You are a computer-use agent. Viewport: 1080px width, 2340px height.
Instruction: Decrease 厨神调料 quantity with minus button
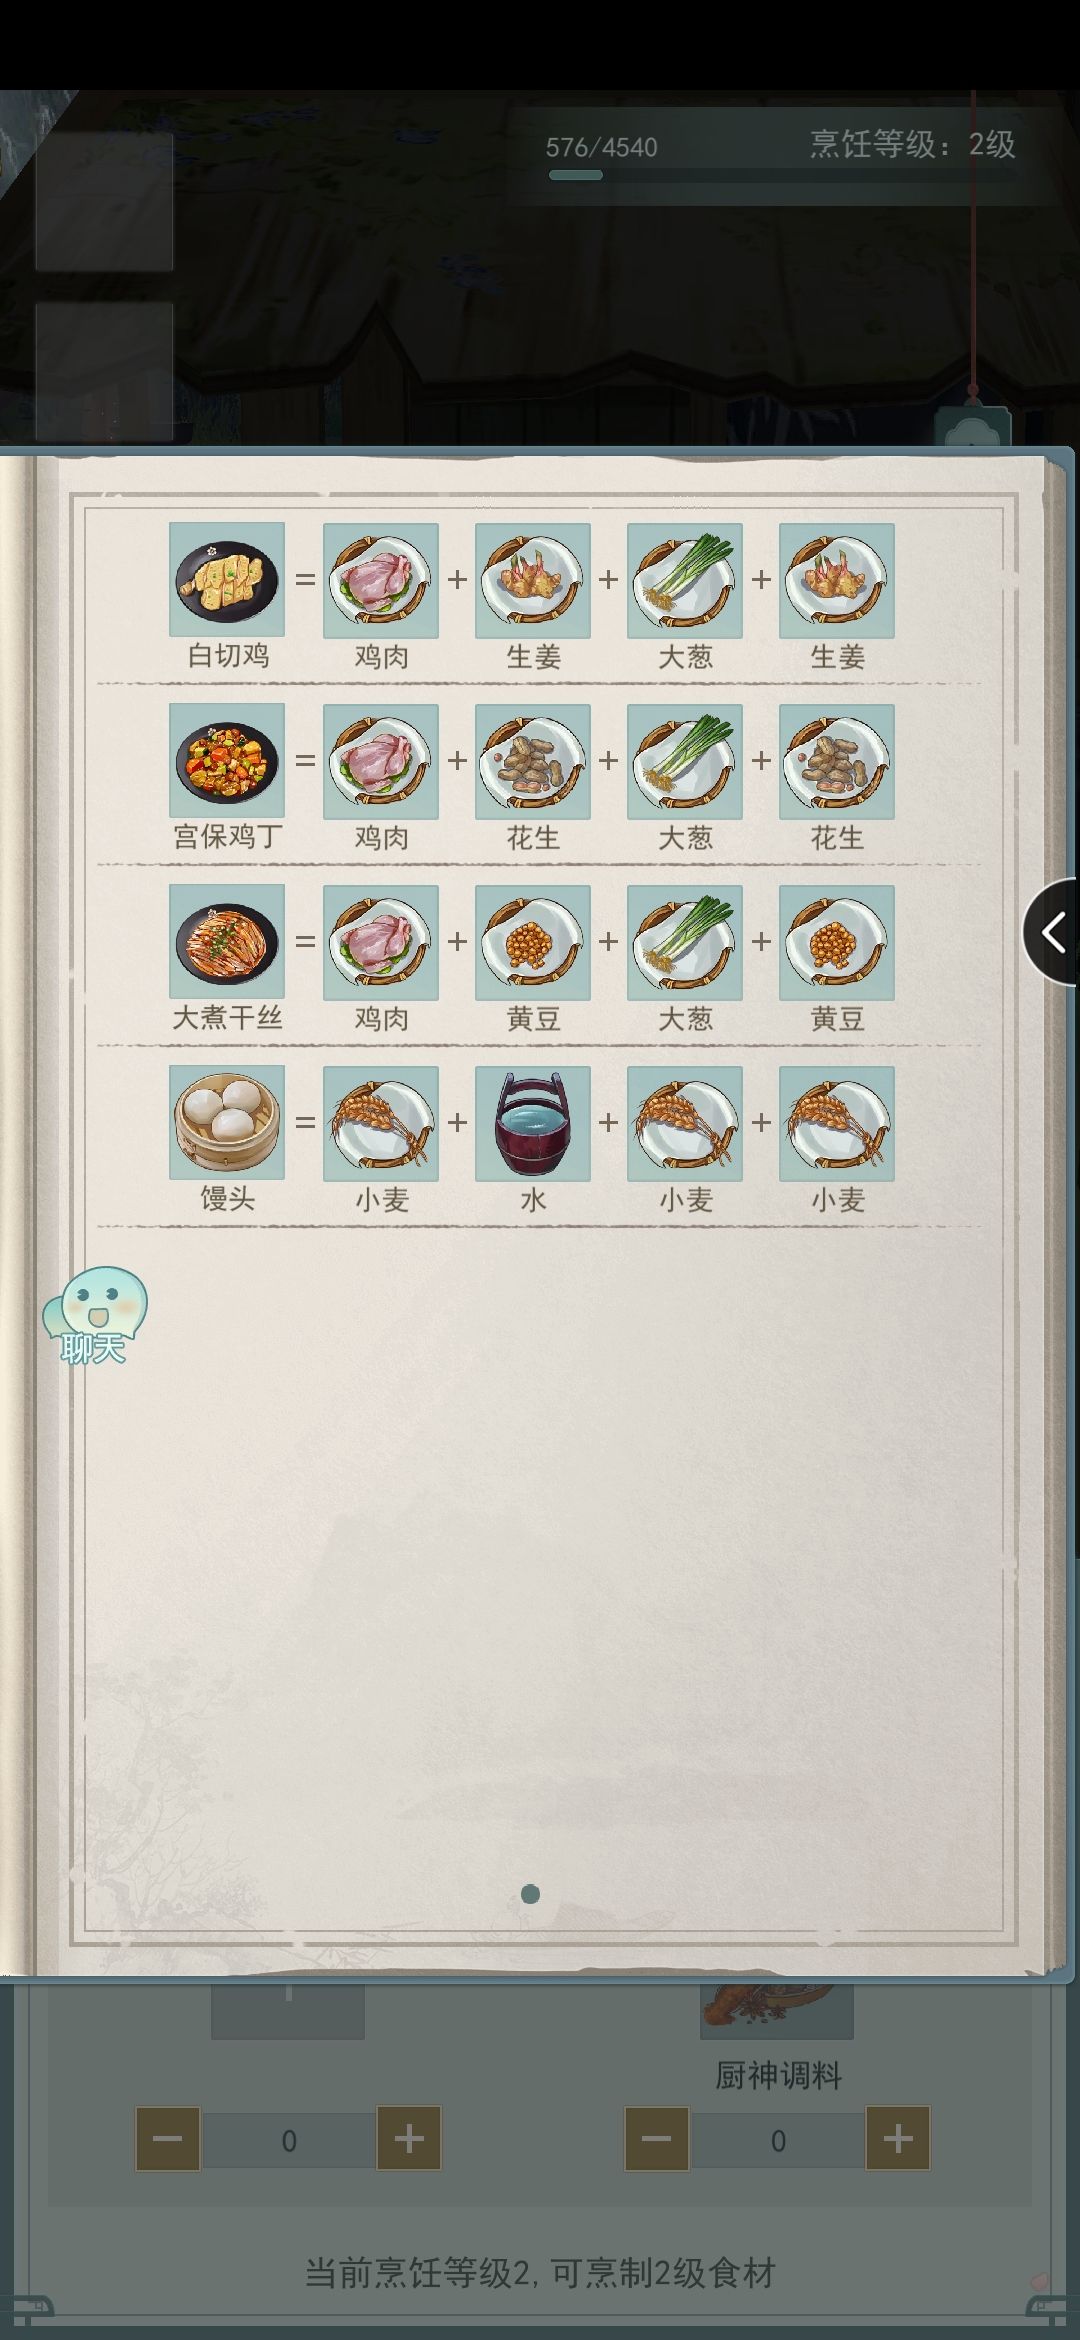pos(656,2138)
